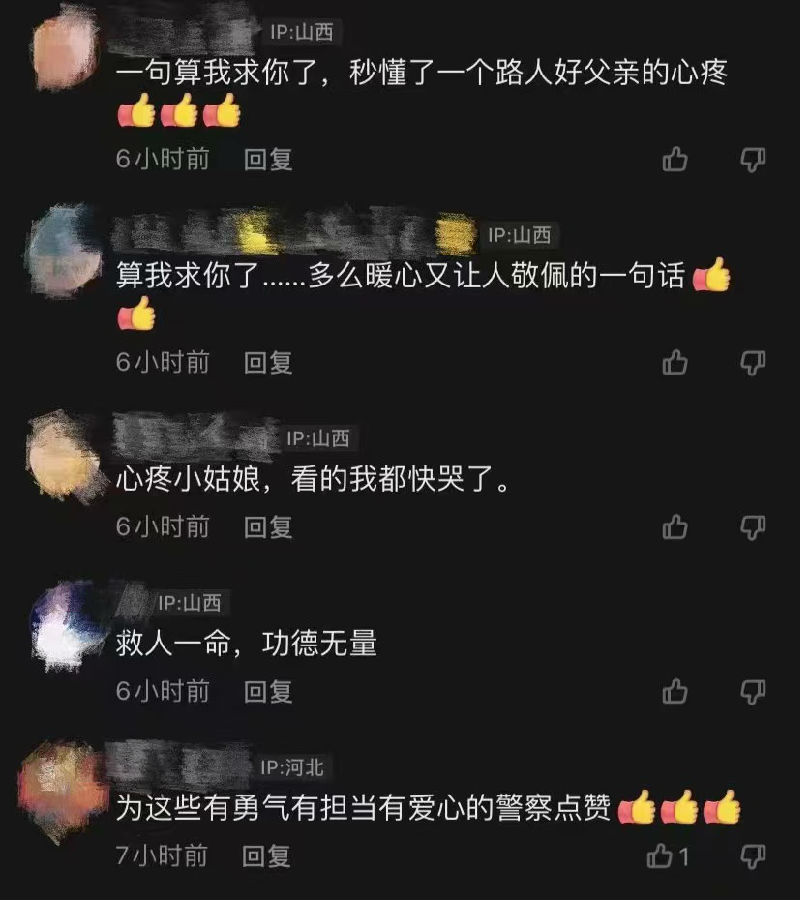Like the comment 心疼小姑娘，看的我都快哭了
This screenshot has height=900, width=800.
pyautogui.click(x=675, y=527)
